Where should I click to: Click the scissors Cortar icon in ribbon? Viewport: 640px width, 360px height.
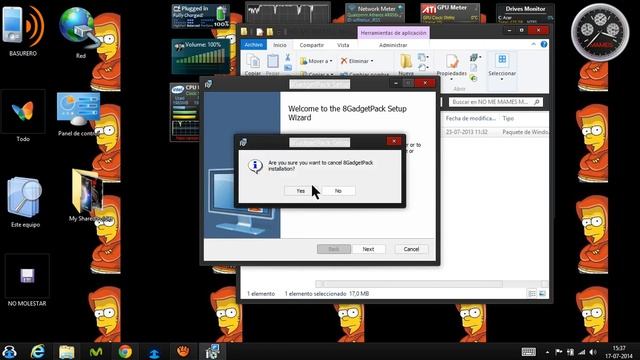[288, 58]
